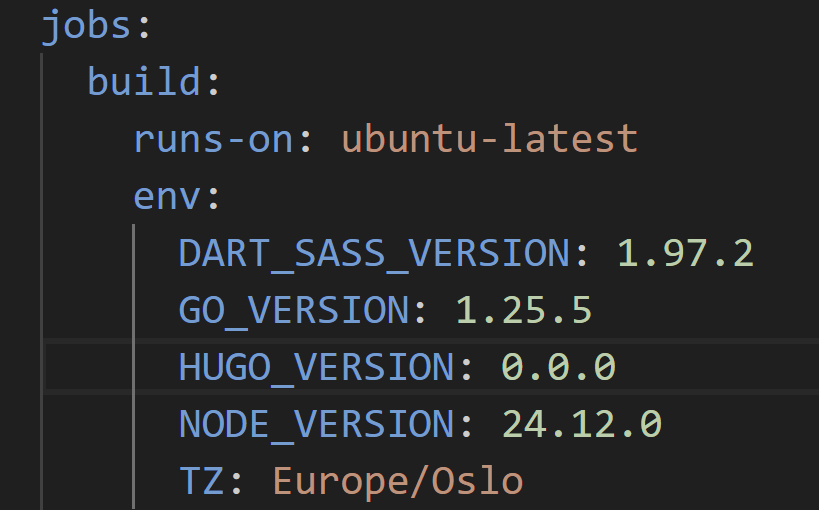The image size is (819, 510).
Task: Click the jobs key
Action: [86, 25]
